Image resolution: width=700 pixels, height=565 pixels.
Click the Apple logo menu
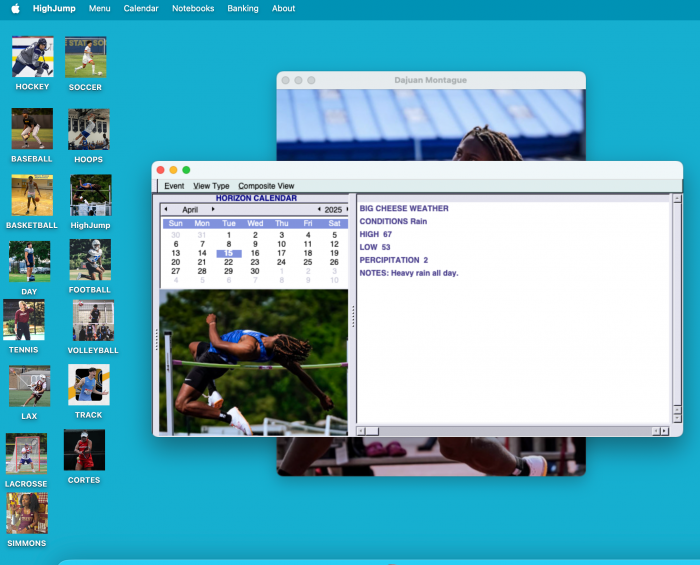15,8
